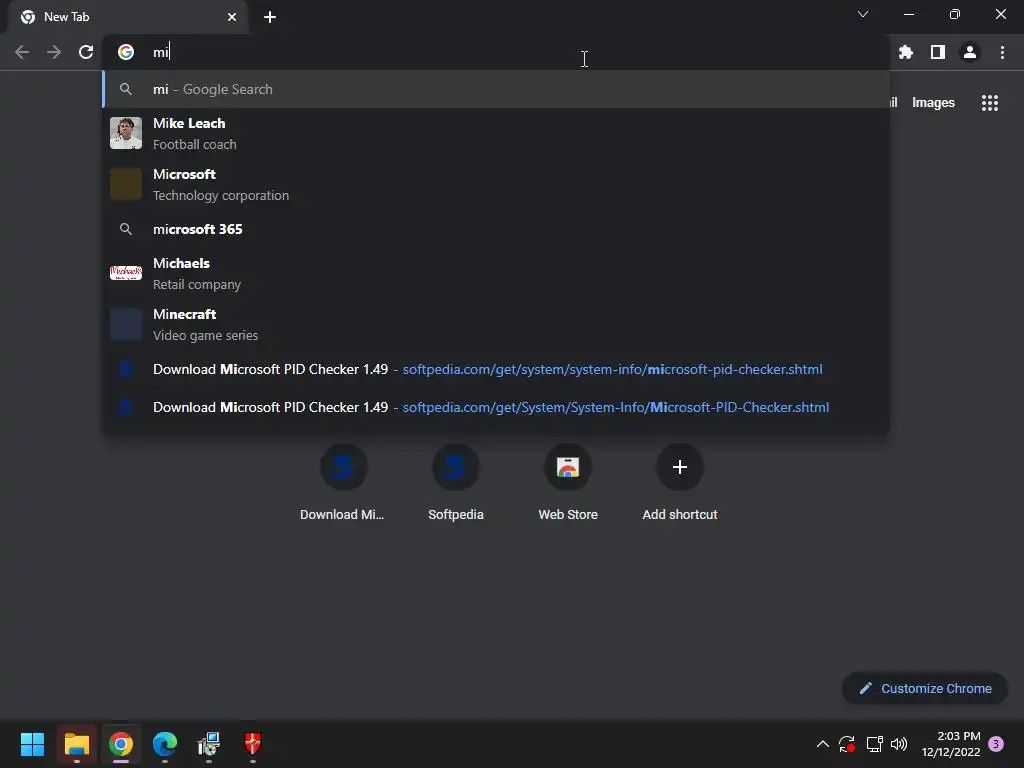Open the notification badge with 3
Screen dimensions: 1024x768
click(x=996, y=744)
